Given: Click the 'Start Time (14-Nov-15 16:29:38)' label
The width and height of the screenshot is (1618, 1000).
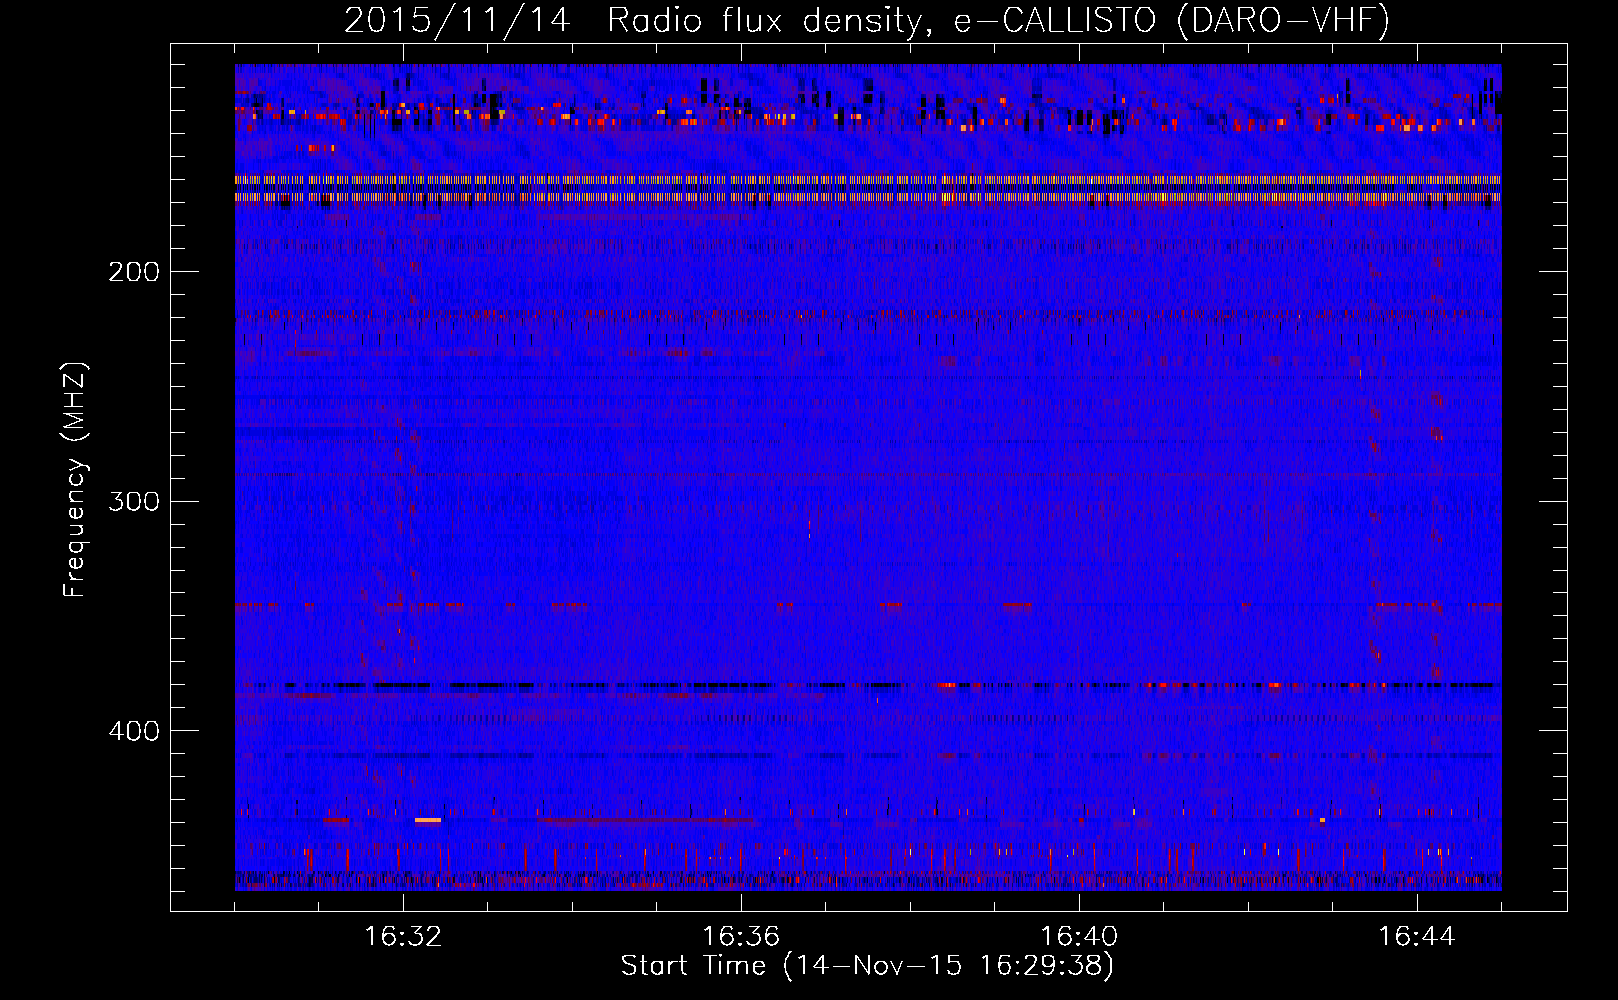Looking at the screenshot, I should pyautogui.click(x=867, y=966).
